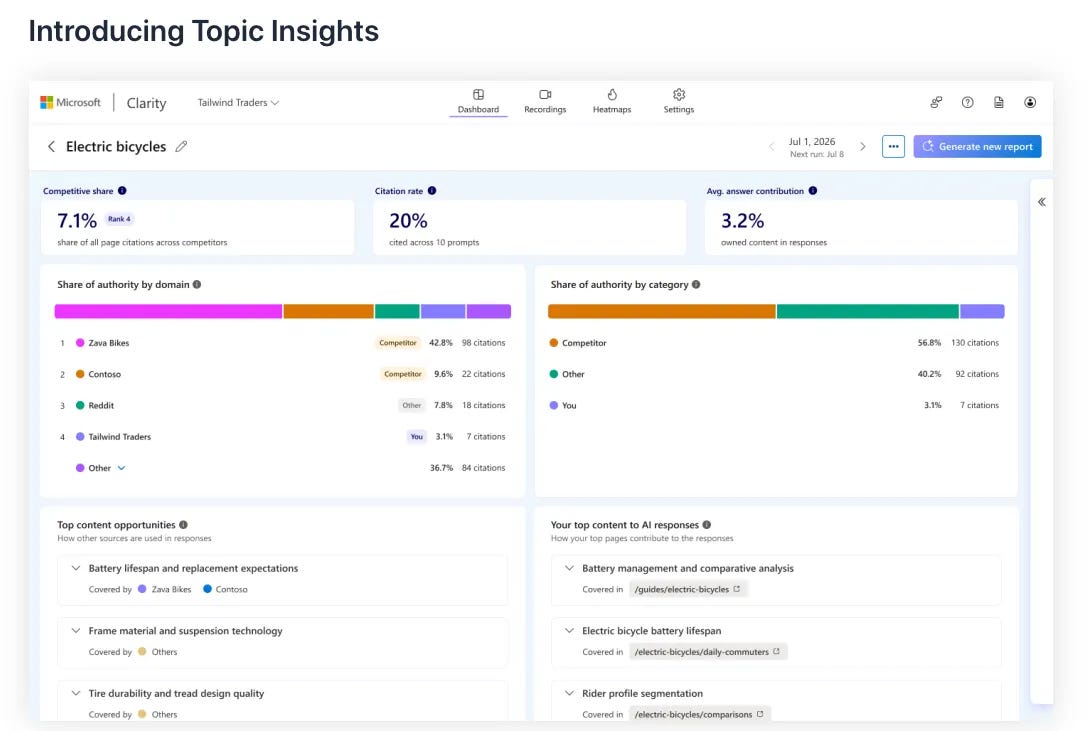Open the more options ellipsis button
1088x731 pixels.
[x=893, y=146]
